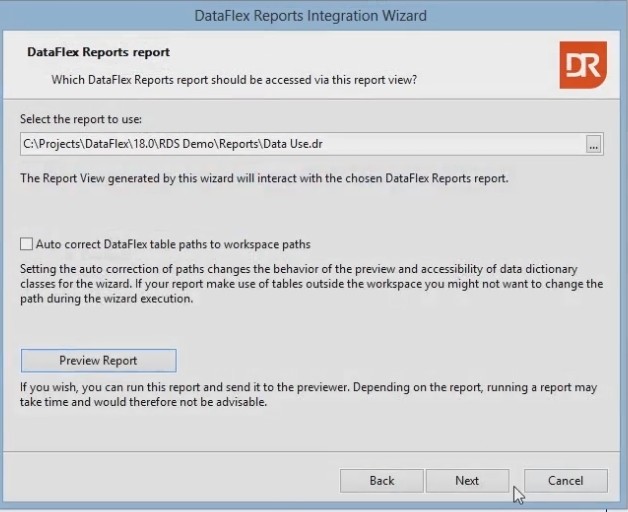
Task: Click the 'Report View generated by this wizard' text
Action: coord(264,179)
